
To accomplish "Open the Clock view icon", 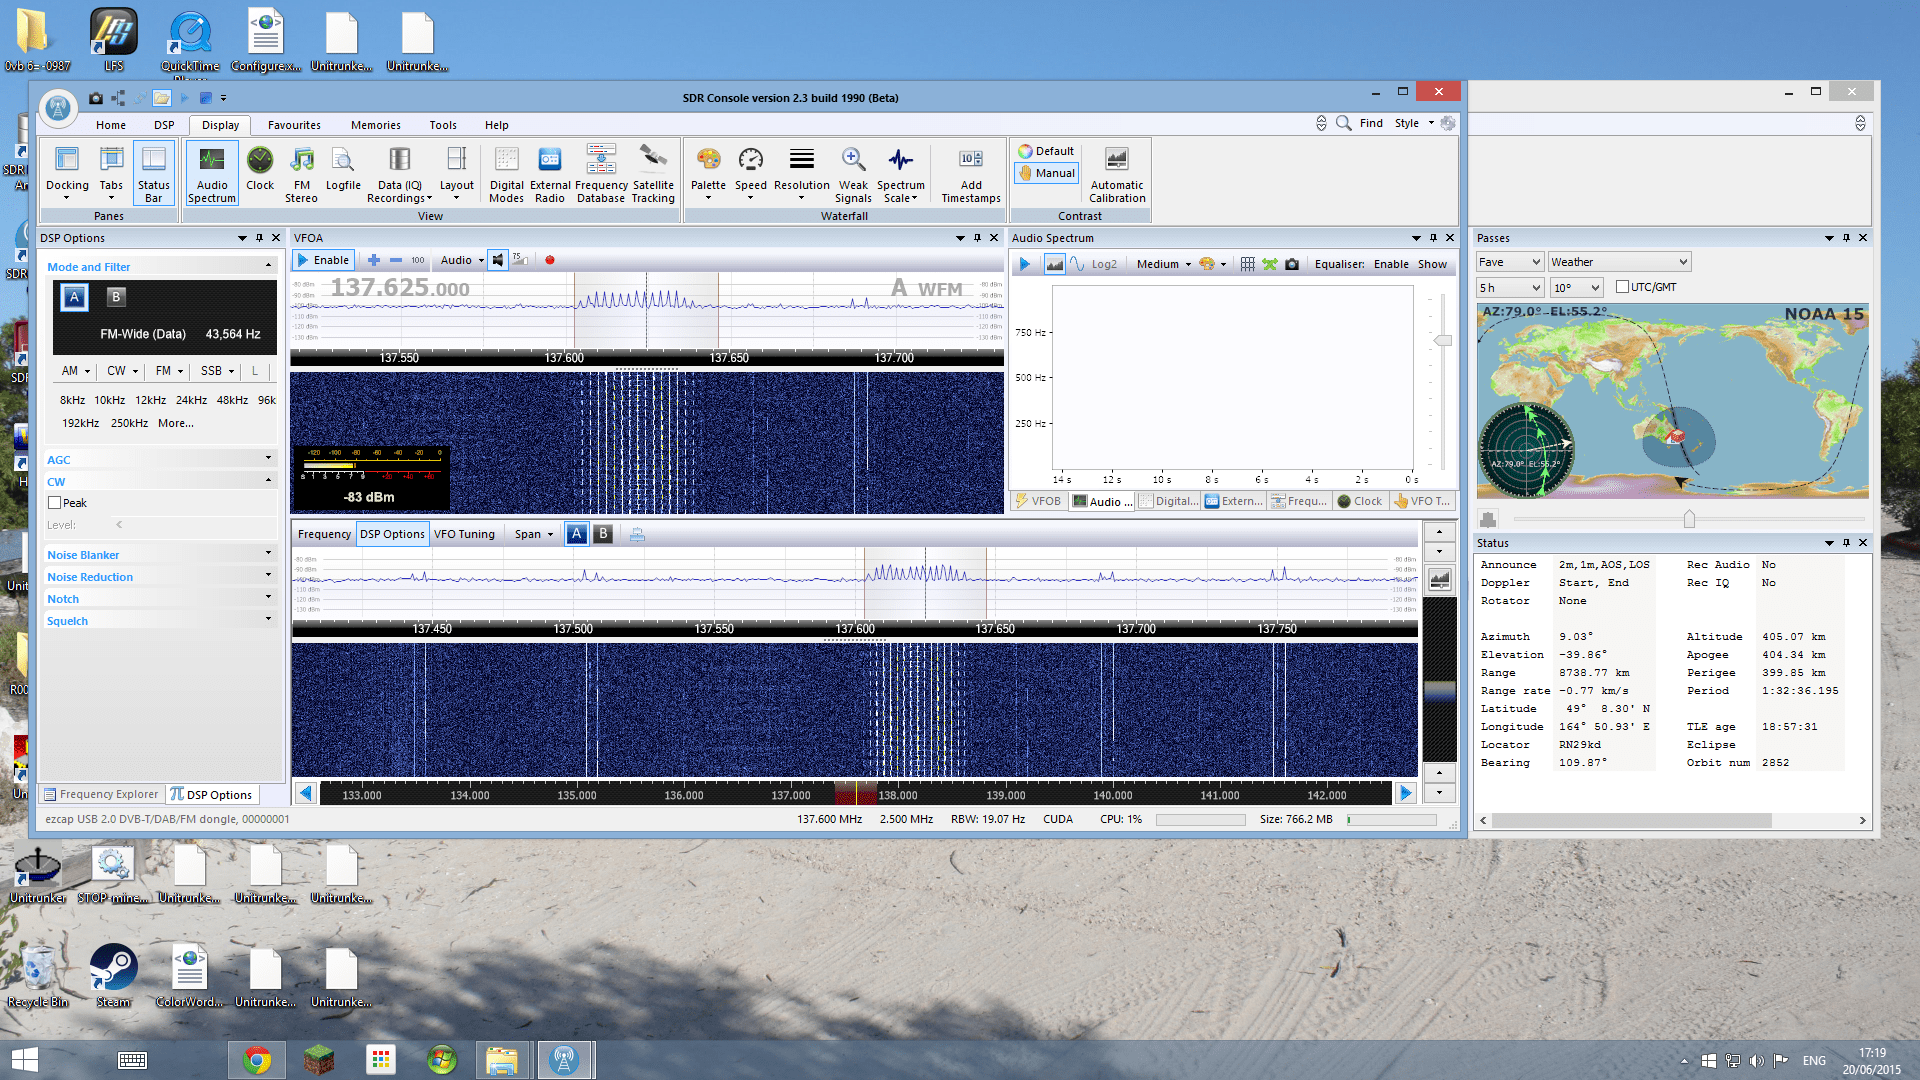I will point(260,170).
